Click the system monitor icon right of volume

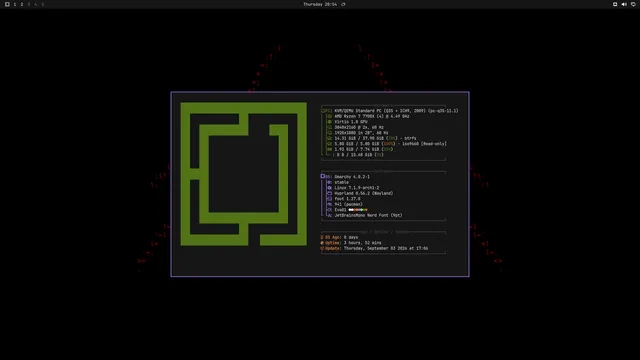point(633,4)
